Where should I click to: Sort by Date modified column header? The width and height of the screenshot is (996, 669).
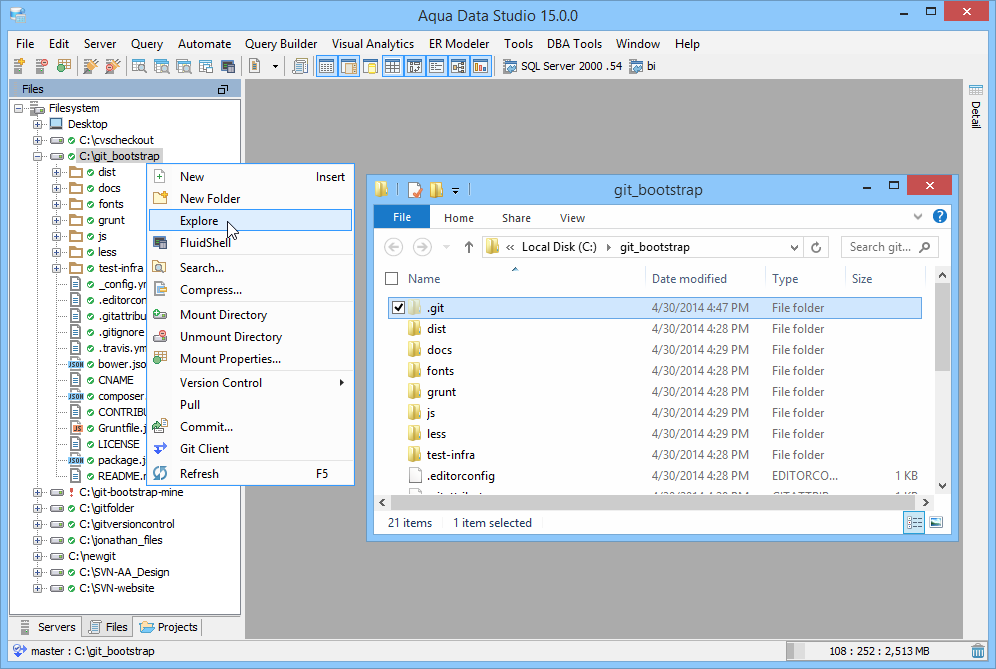689,279
